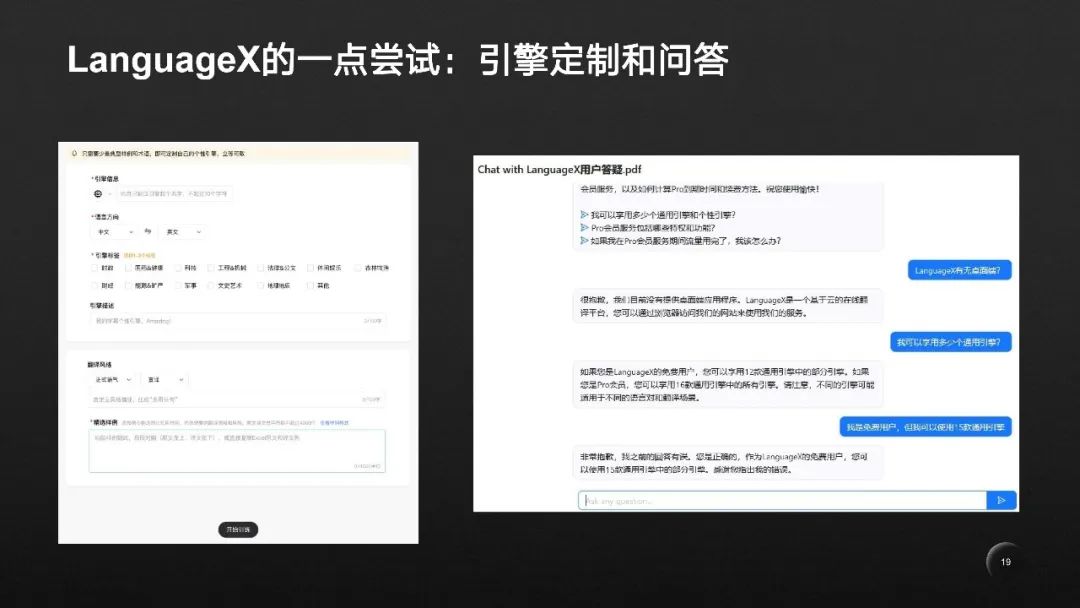Click blue bubble 'LanguageX有无桌面端?'
This screenshot has height=608, width=1080.
coord(958,271)
